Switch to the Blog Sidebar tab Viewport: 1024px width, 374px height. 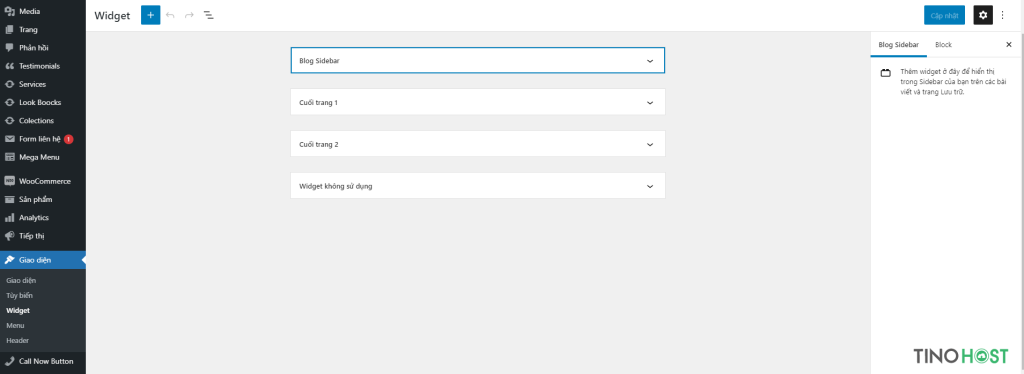[x=899, y=45]
